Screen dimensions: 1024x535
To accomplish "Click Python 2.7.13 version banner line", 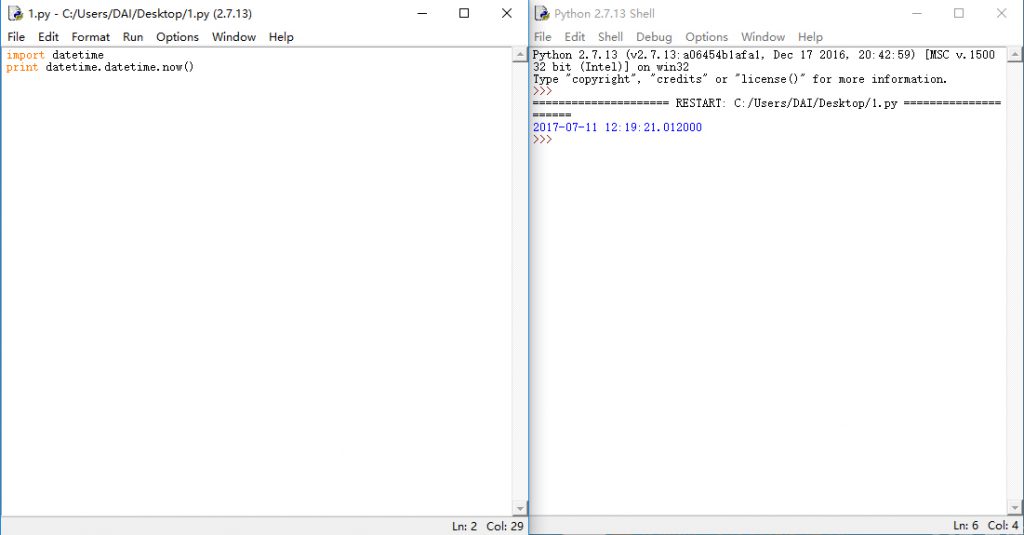I will coord(763,55).
